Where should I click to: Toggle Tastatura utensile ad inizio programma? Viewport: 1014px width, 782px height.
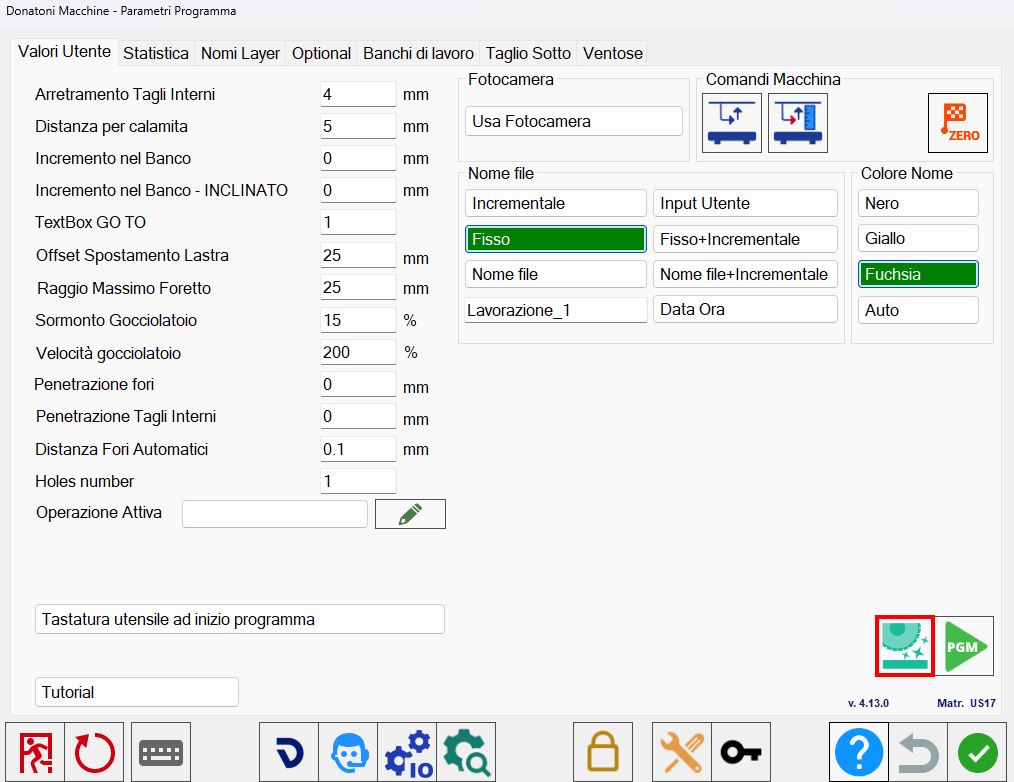(240, 620)
